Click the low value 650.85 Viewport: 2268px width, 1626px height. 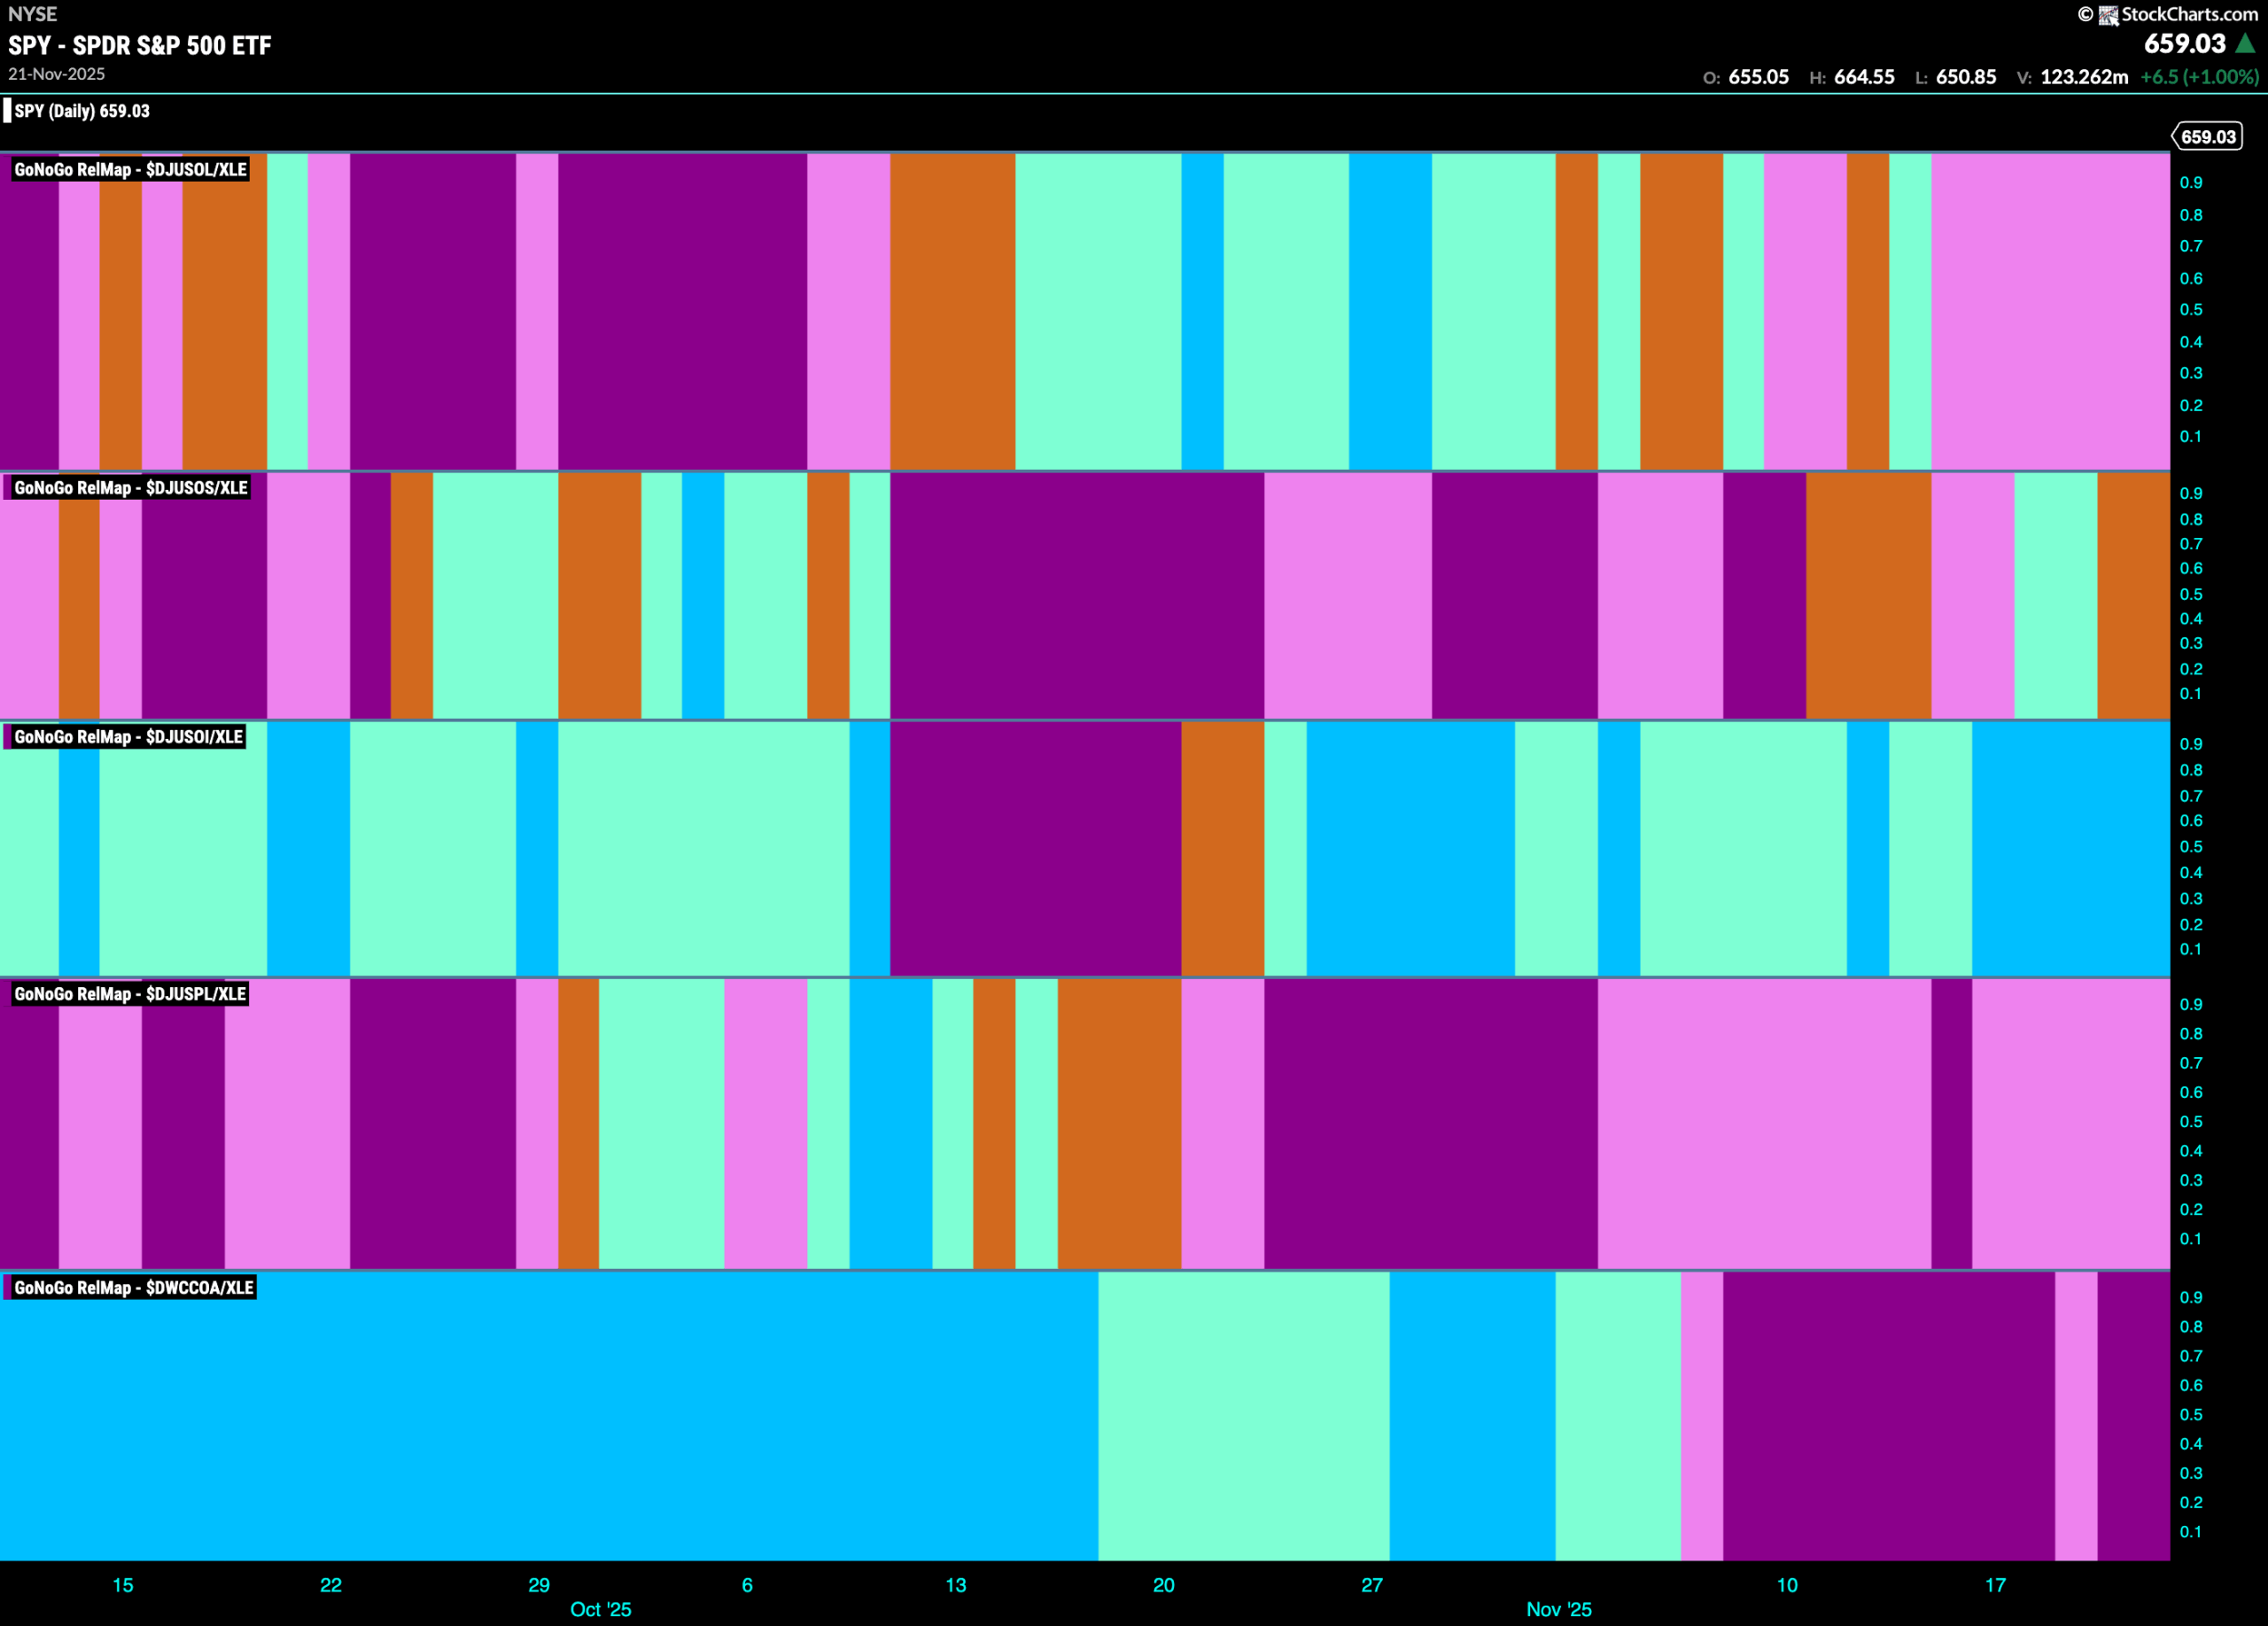tap(1966, 77)
